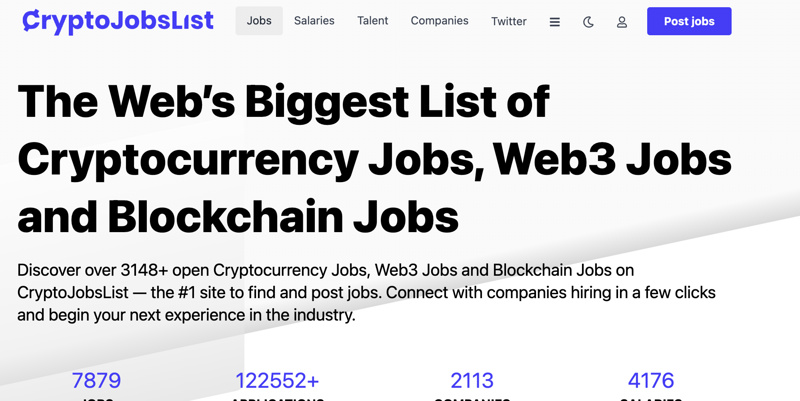Toggle dark mode with moon icon
Image resolution: width=800 pixels, height=401 pixels.
click(x=588, y=21)
